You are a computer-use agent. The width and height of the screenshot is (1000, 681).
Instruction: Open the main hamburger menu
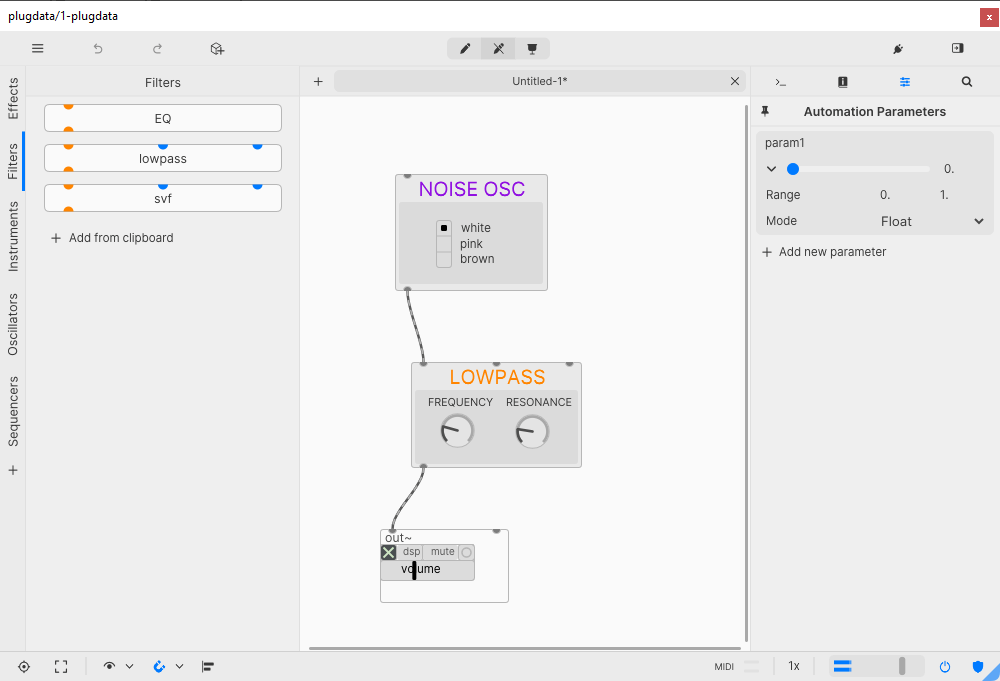[x=38, y=48]
